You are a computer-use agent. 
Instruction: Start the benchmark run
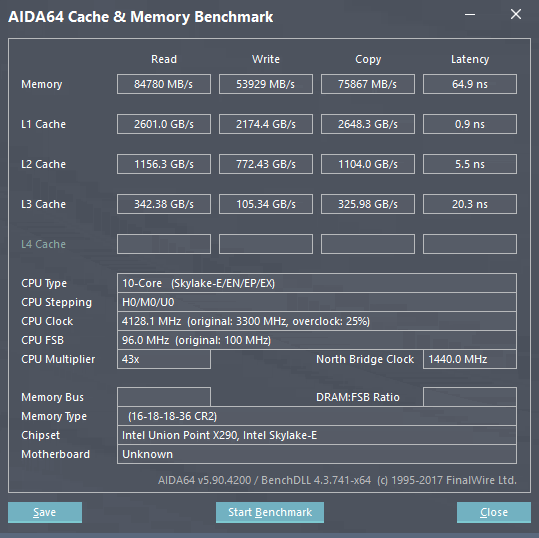[x=270, y=512]
